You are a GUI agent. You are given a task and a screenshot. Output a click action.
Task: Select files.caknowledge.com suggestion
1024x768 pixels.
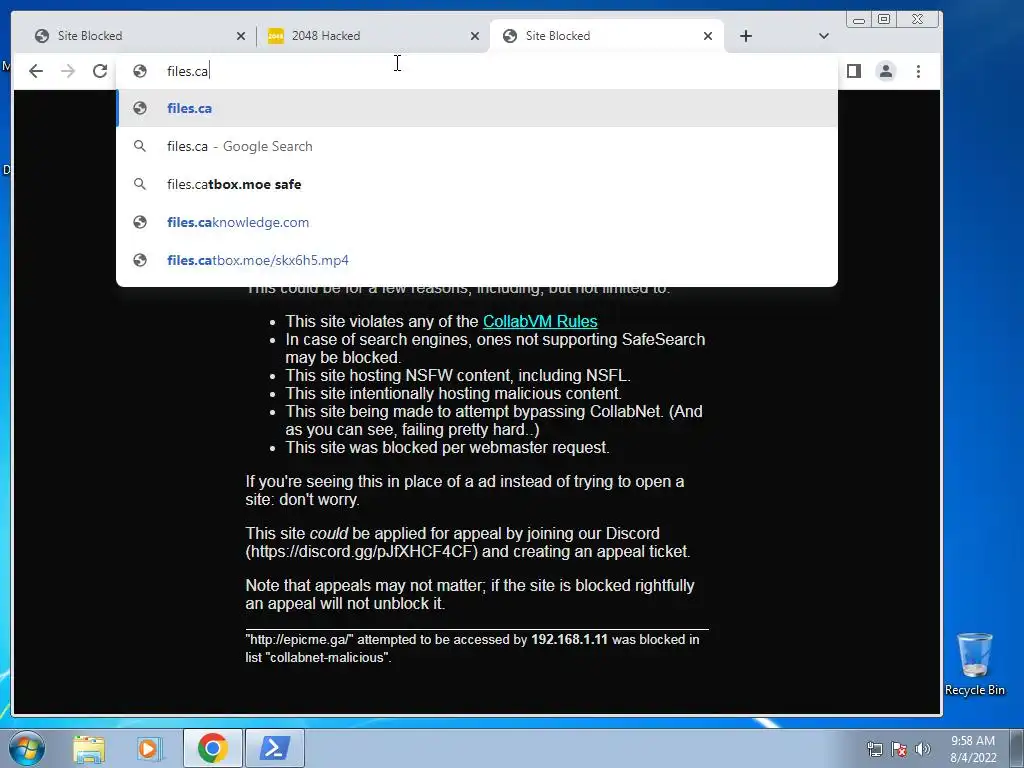click(477, 222)
